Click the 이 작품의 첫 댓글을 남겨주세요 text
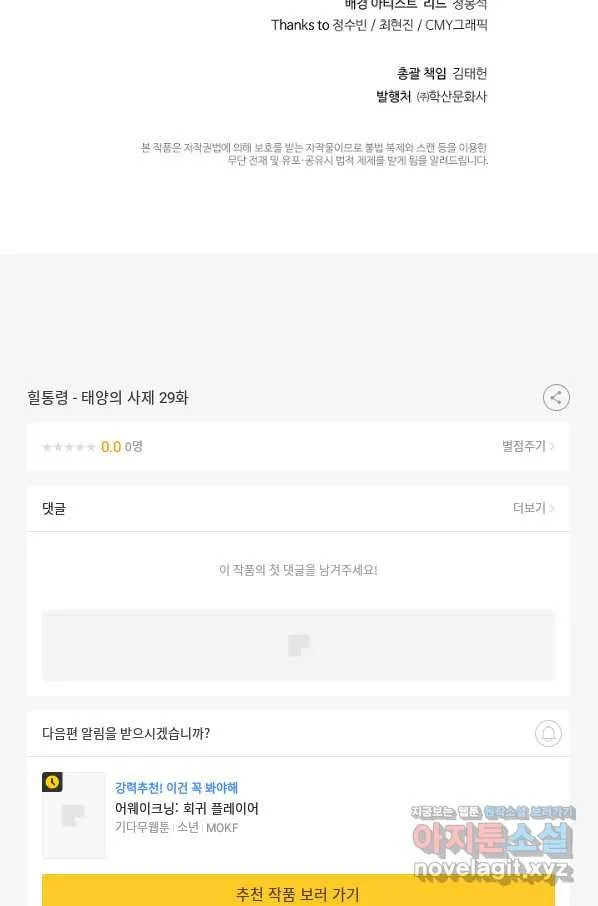Image resolution: width=598 pixels, height=906 pixels. 298,570
